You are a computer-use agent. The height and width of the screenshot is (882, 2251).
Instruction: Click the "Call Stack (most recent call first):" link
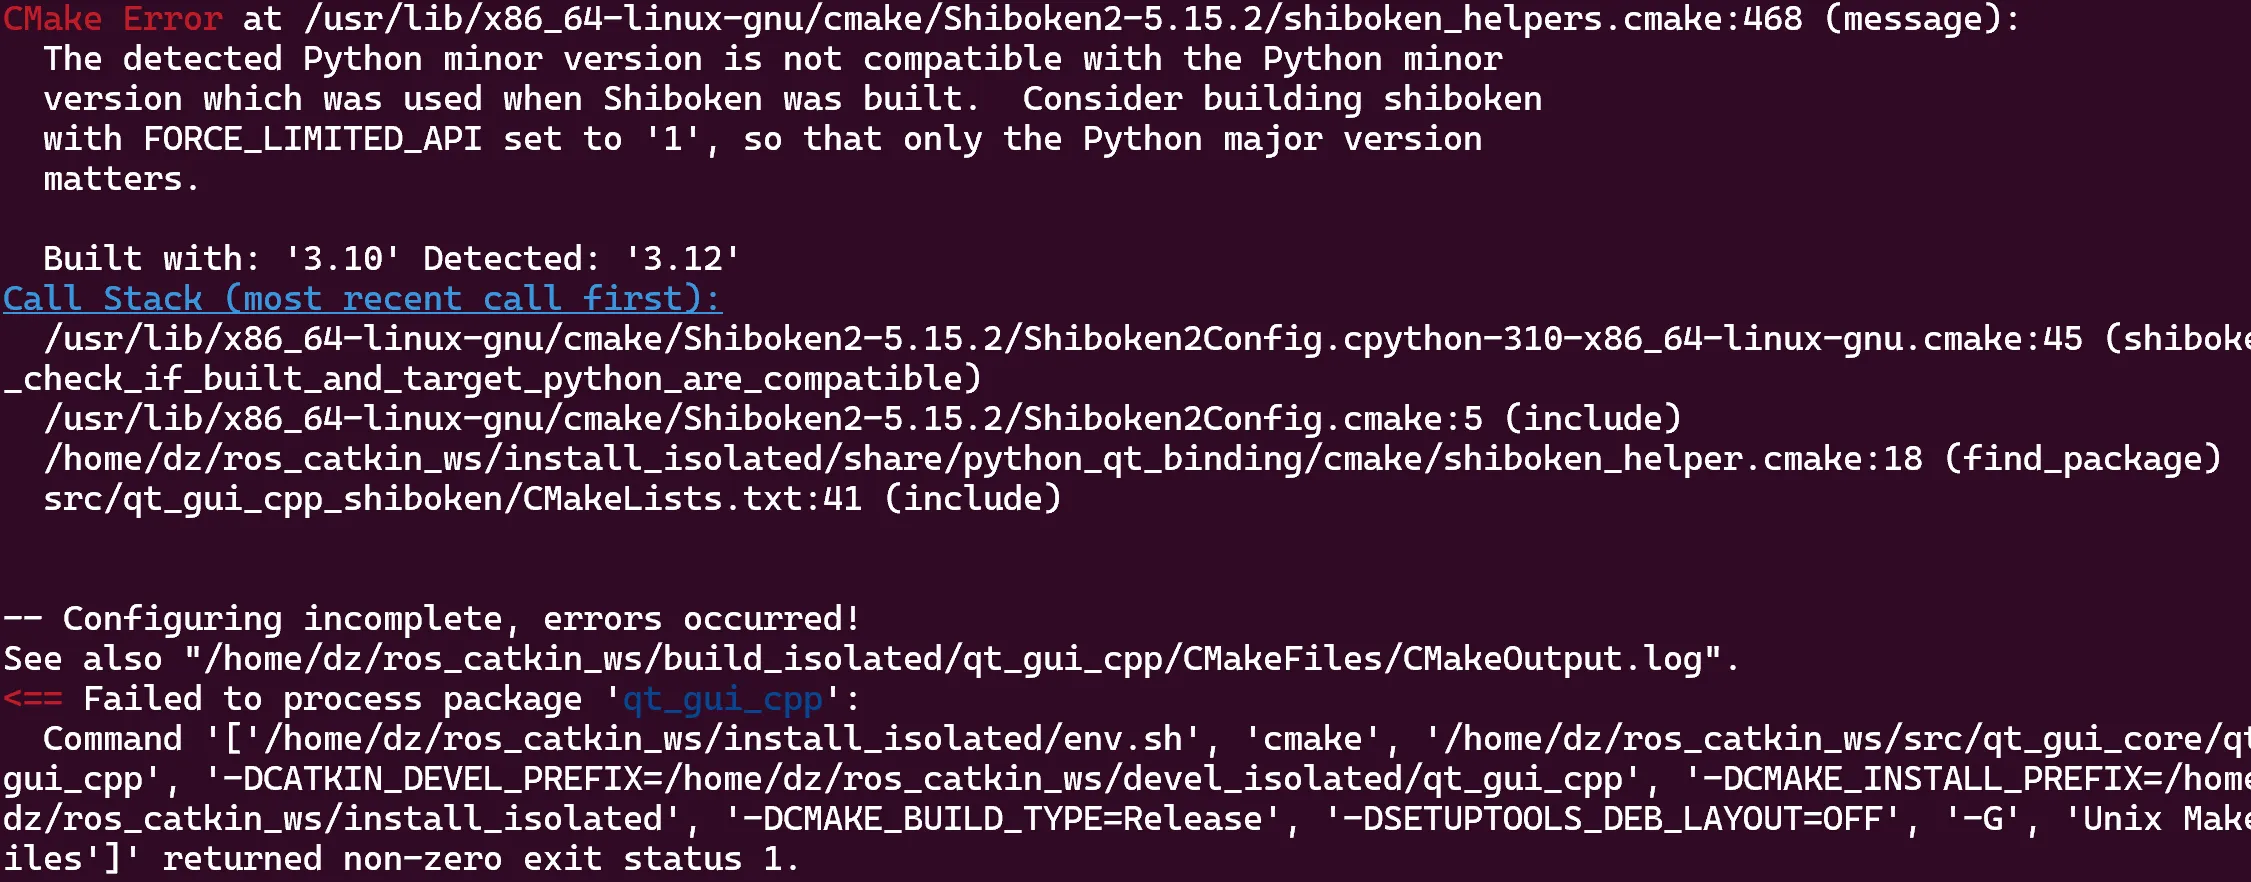tap(361, 299)
